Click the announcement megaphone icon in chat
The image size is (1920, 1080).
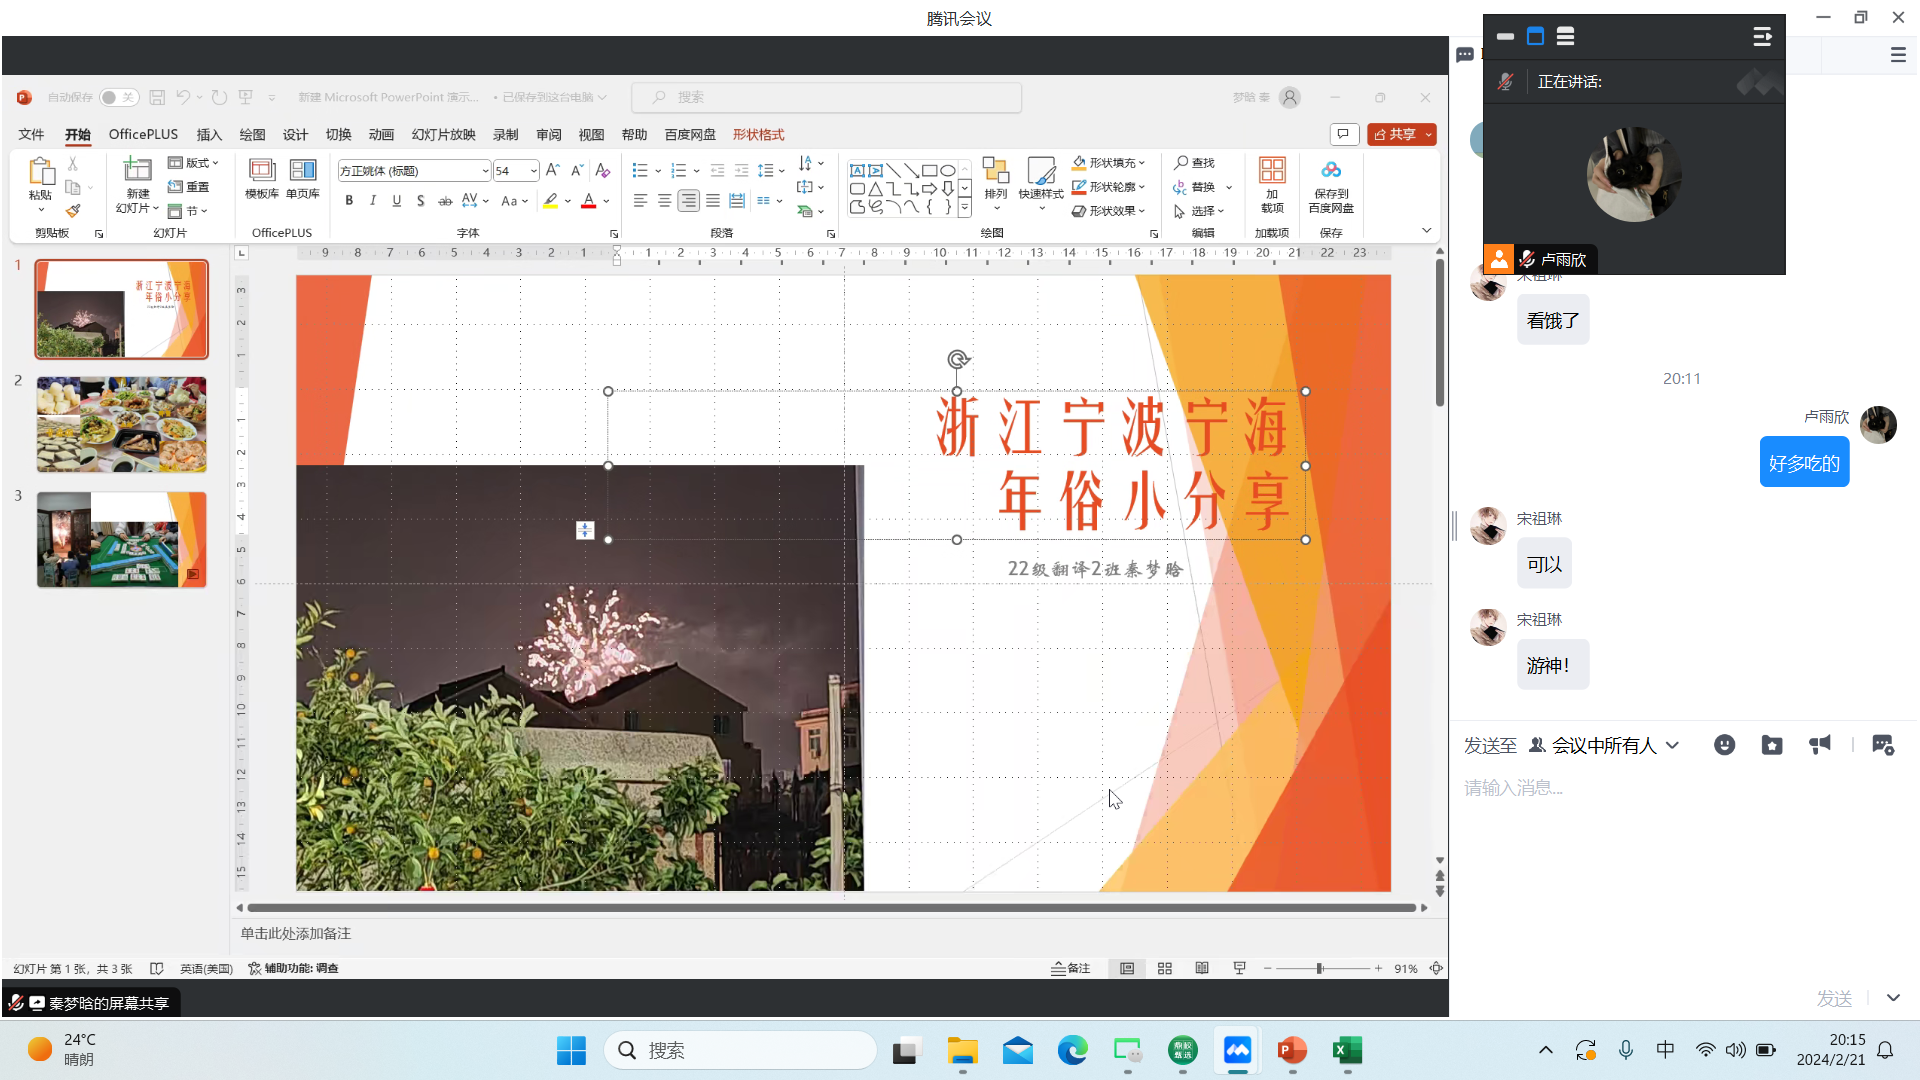(1820, 745)
